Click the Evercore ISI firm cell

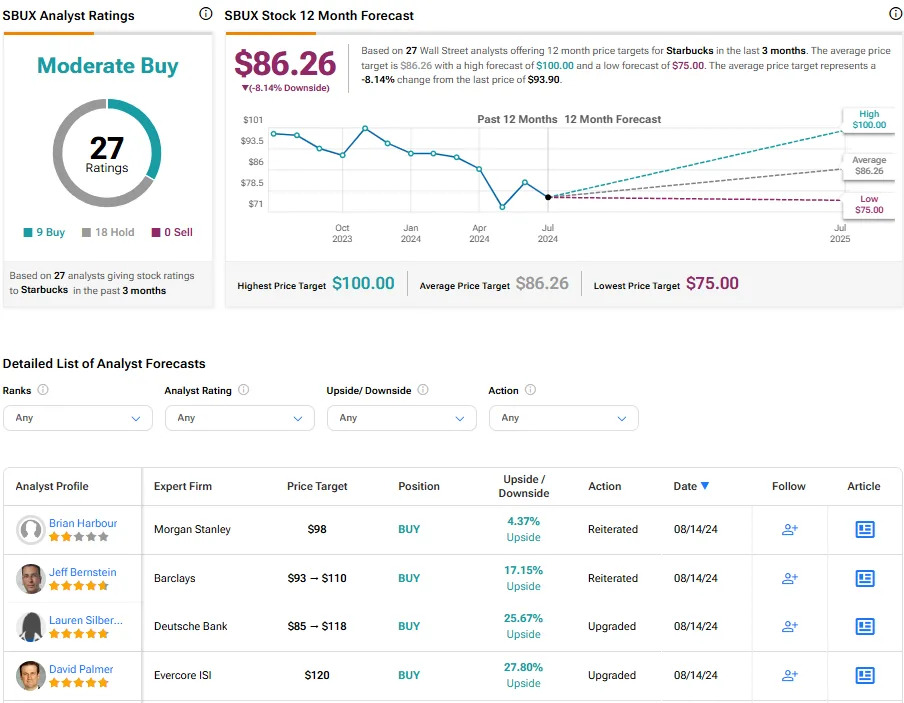point(183,675)
